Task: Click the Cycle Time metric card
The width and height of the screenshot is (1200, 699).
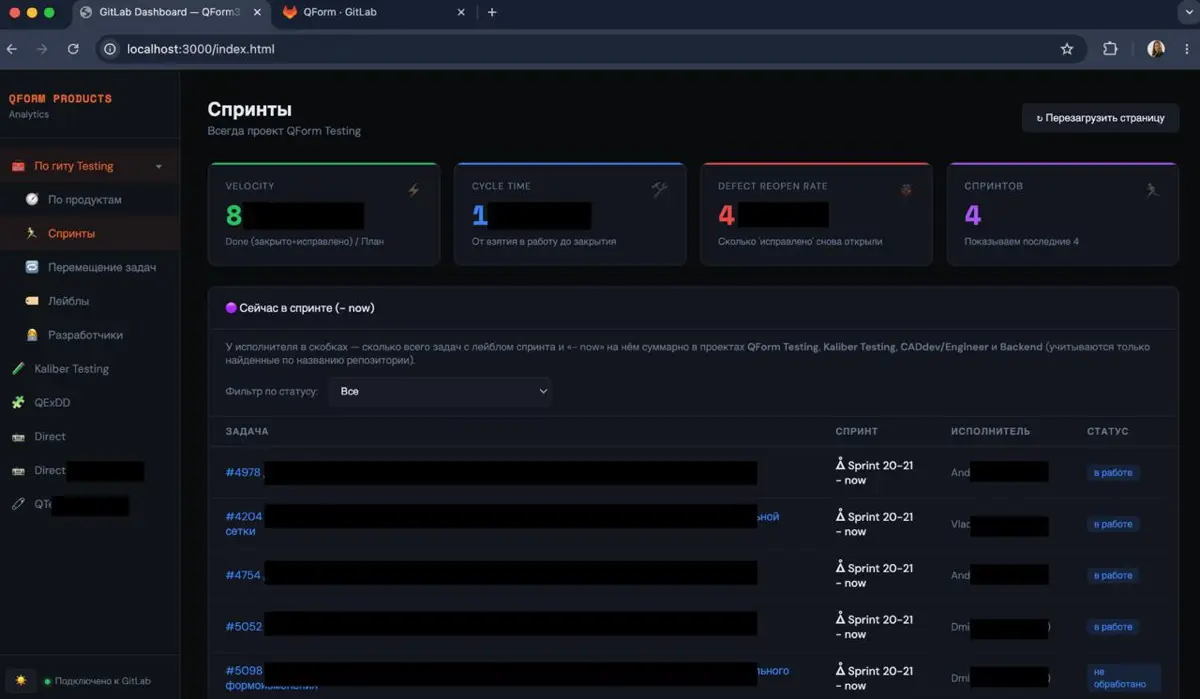Action: [570, 214]
